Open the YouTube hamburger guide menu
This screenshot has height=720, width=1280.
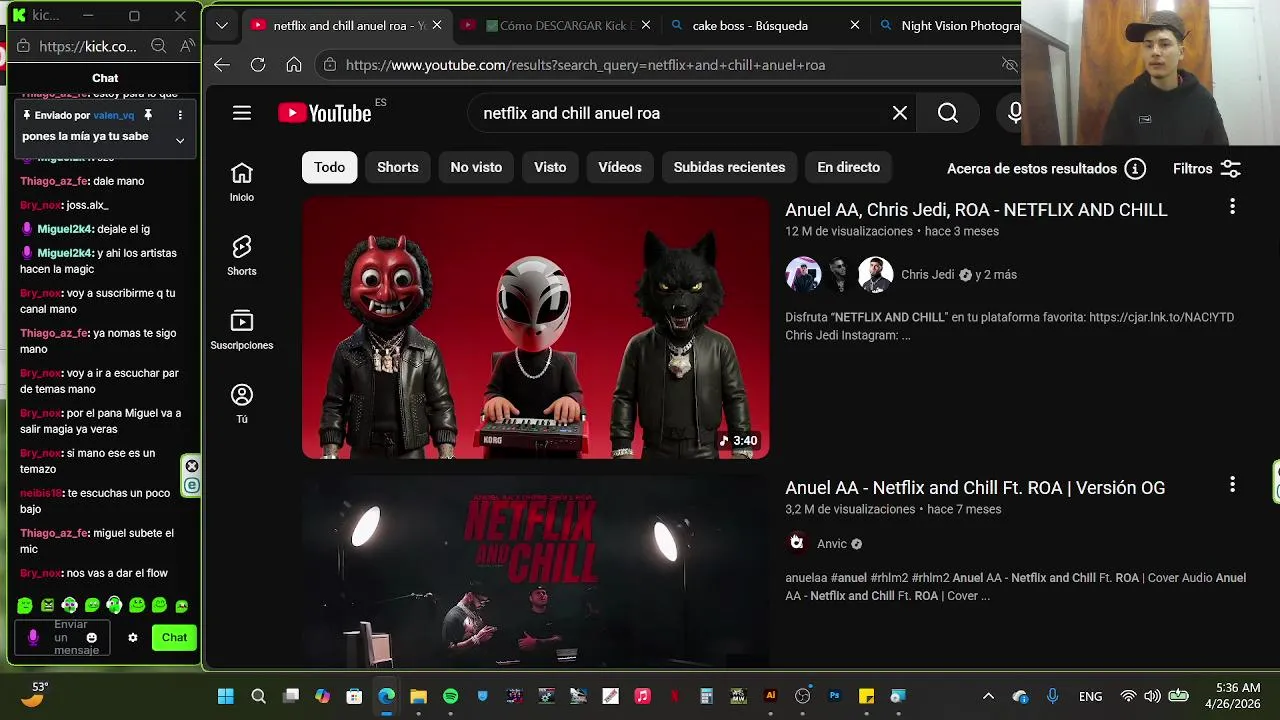(x=242, y=113)
